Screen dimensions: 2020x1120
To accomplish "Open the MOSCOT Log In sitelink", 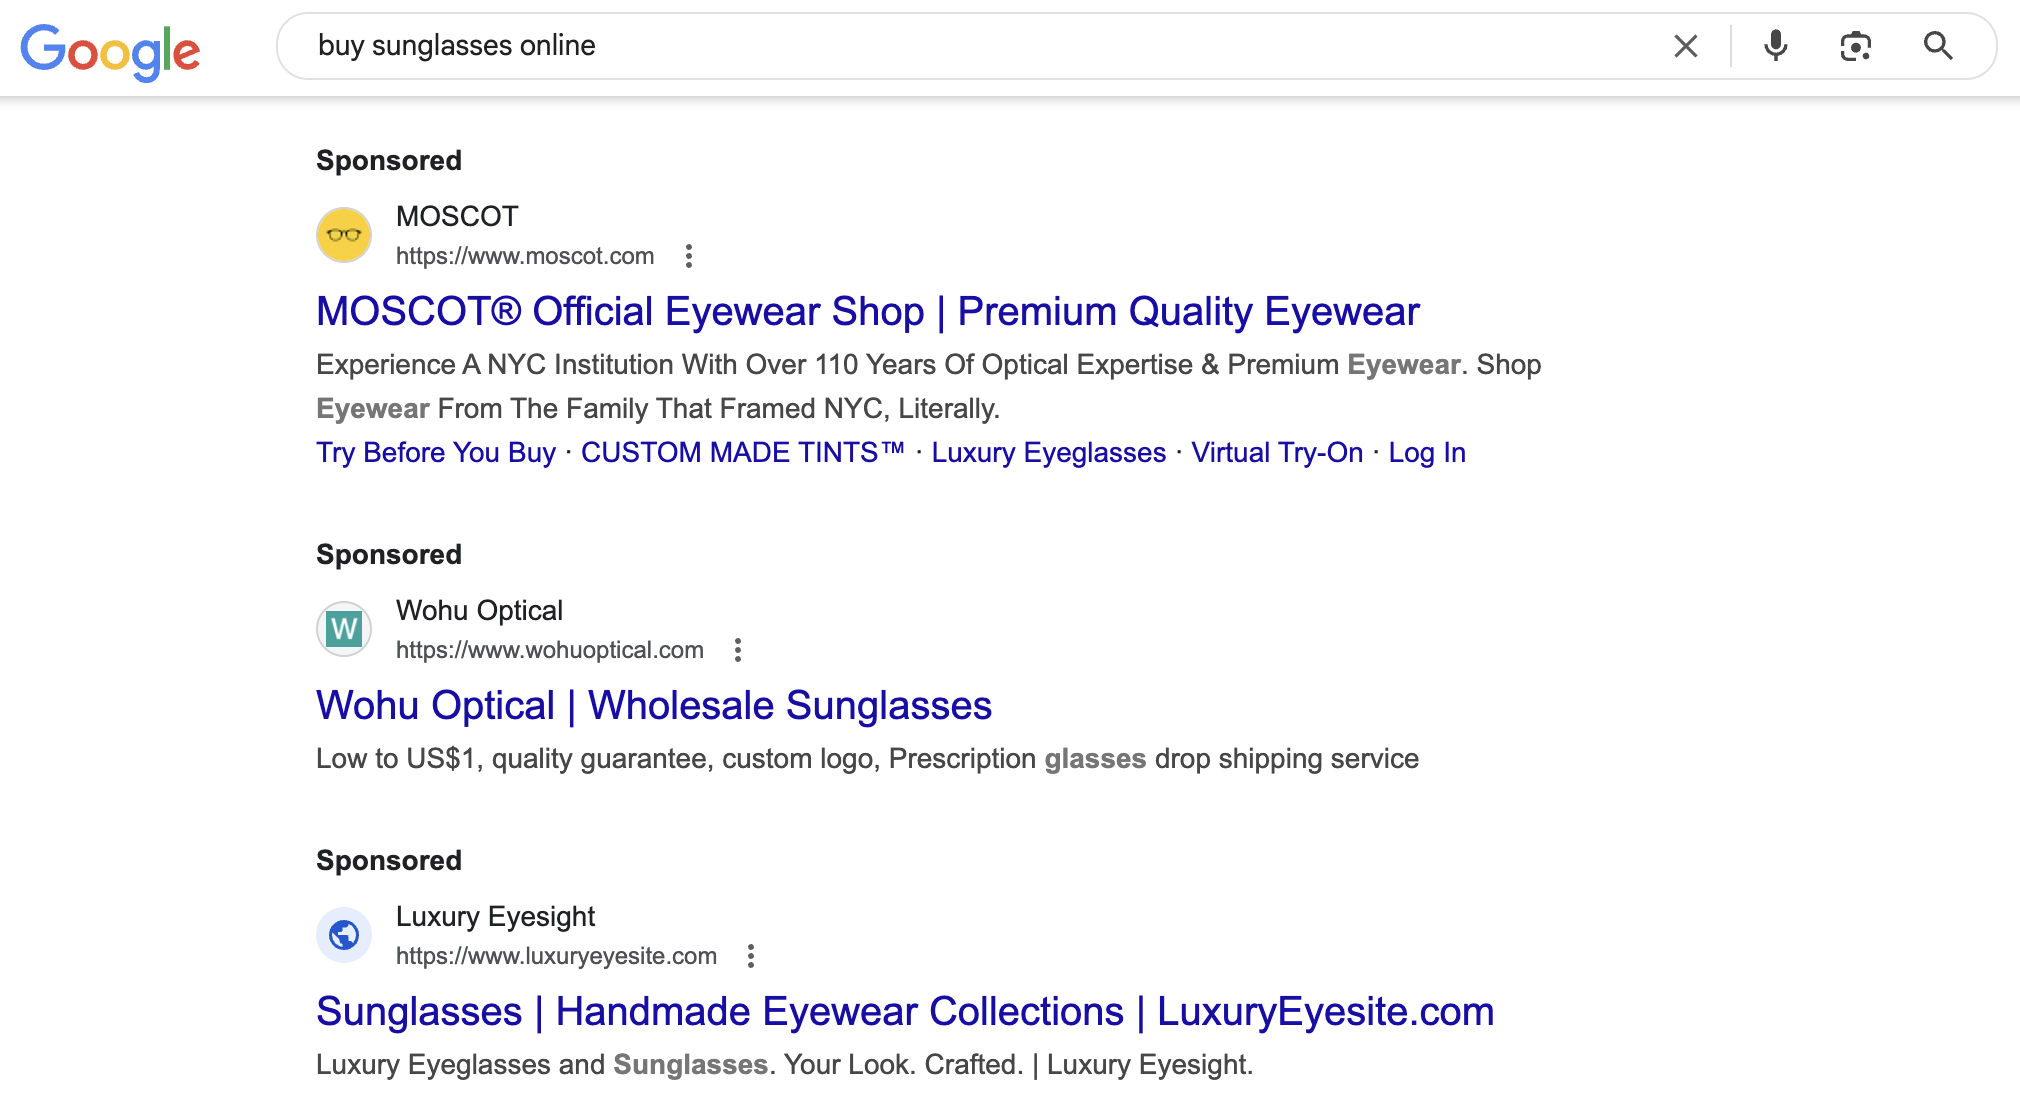I will coord(1427,453).
